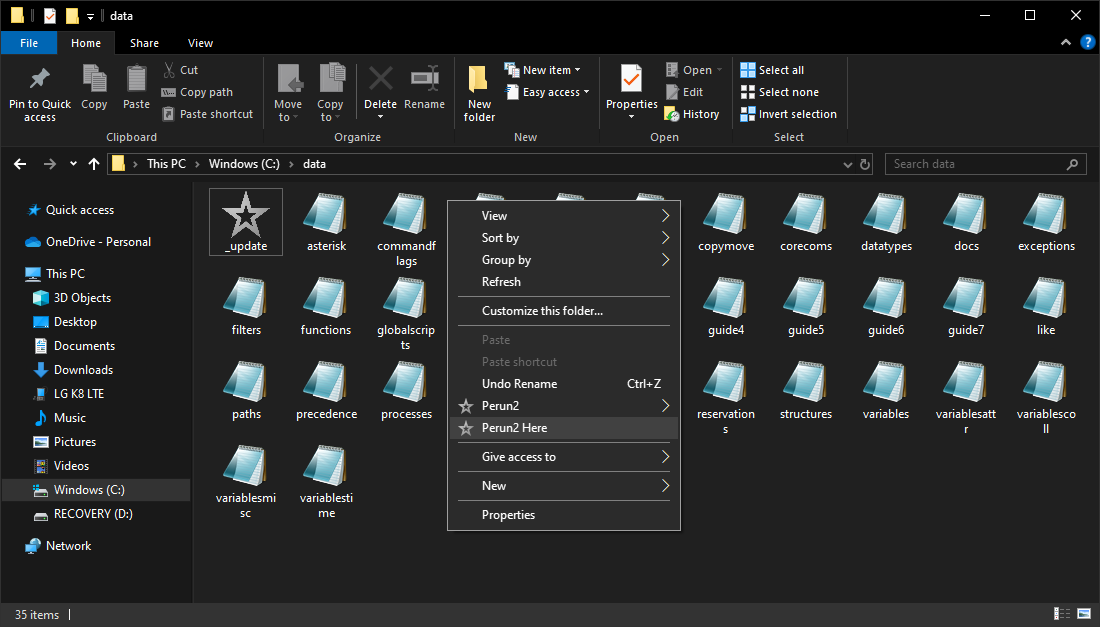The image size is (1100, 627).
Task: Open address bar history dropdown
Action: click(x=847, y=164)
